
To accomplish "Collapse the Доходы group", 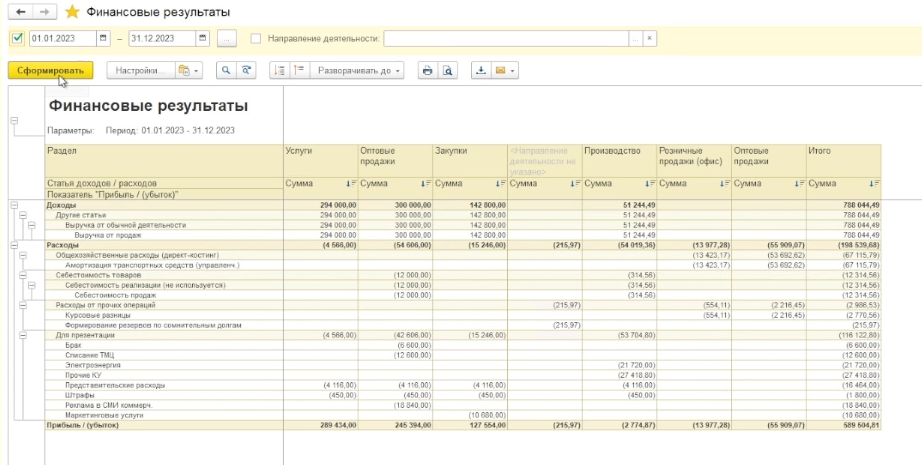I will point(14,205).
